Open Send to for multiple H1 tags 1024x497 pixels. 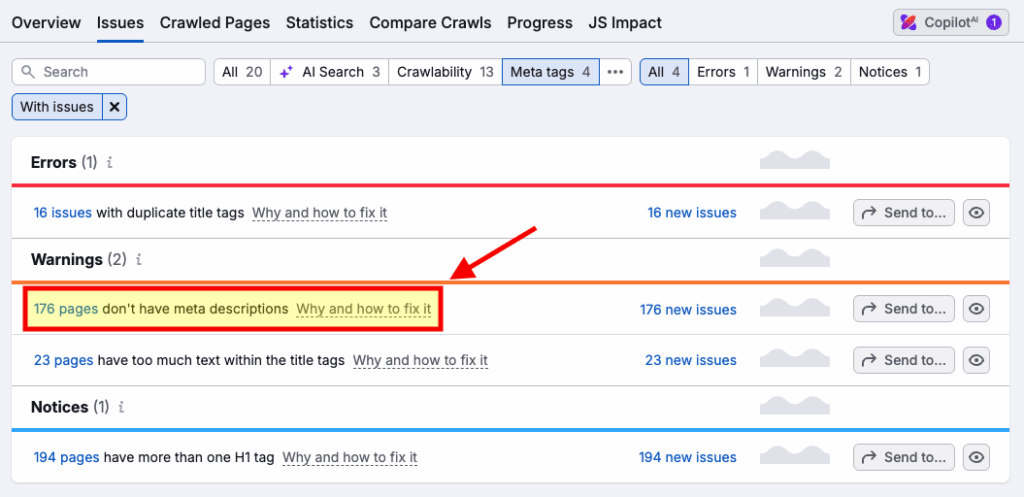904,457
